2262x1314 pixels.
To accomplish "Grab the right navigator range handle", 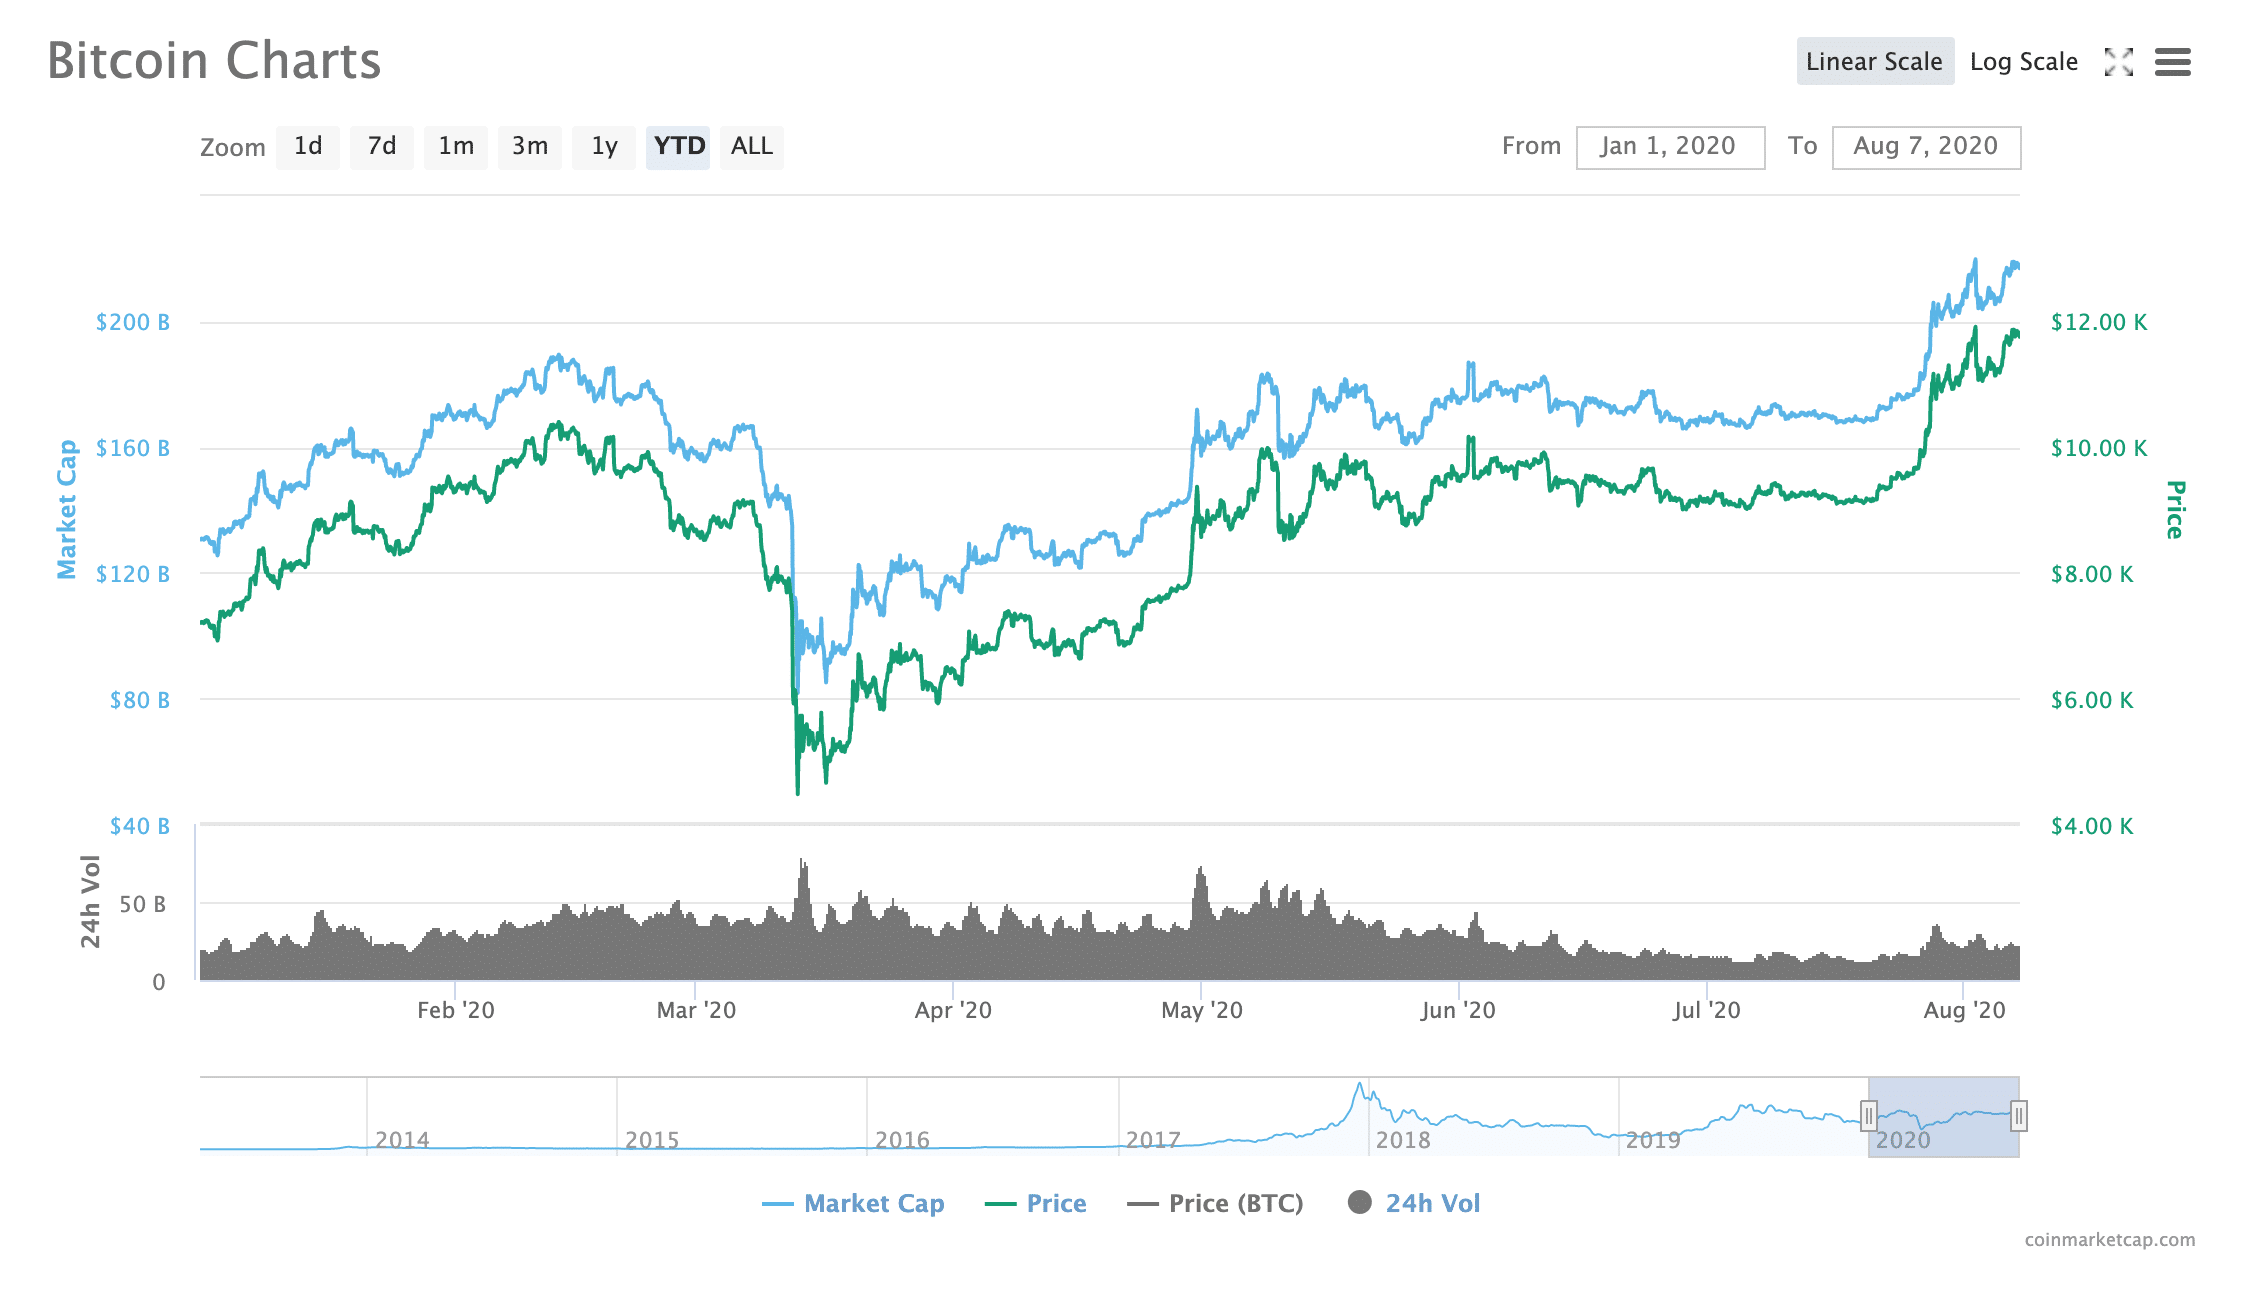I will pyautogui.click(x=2019, y=1115).
